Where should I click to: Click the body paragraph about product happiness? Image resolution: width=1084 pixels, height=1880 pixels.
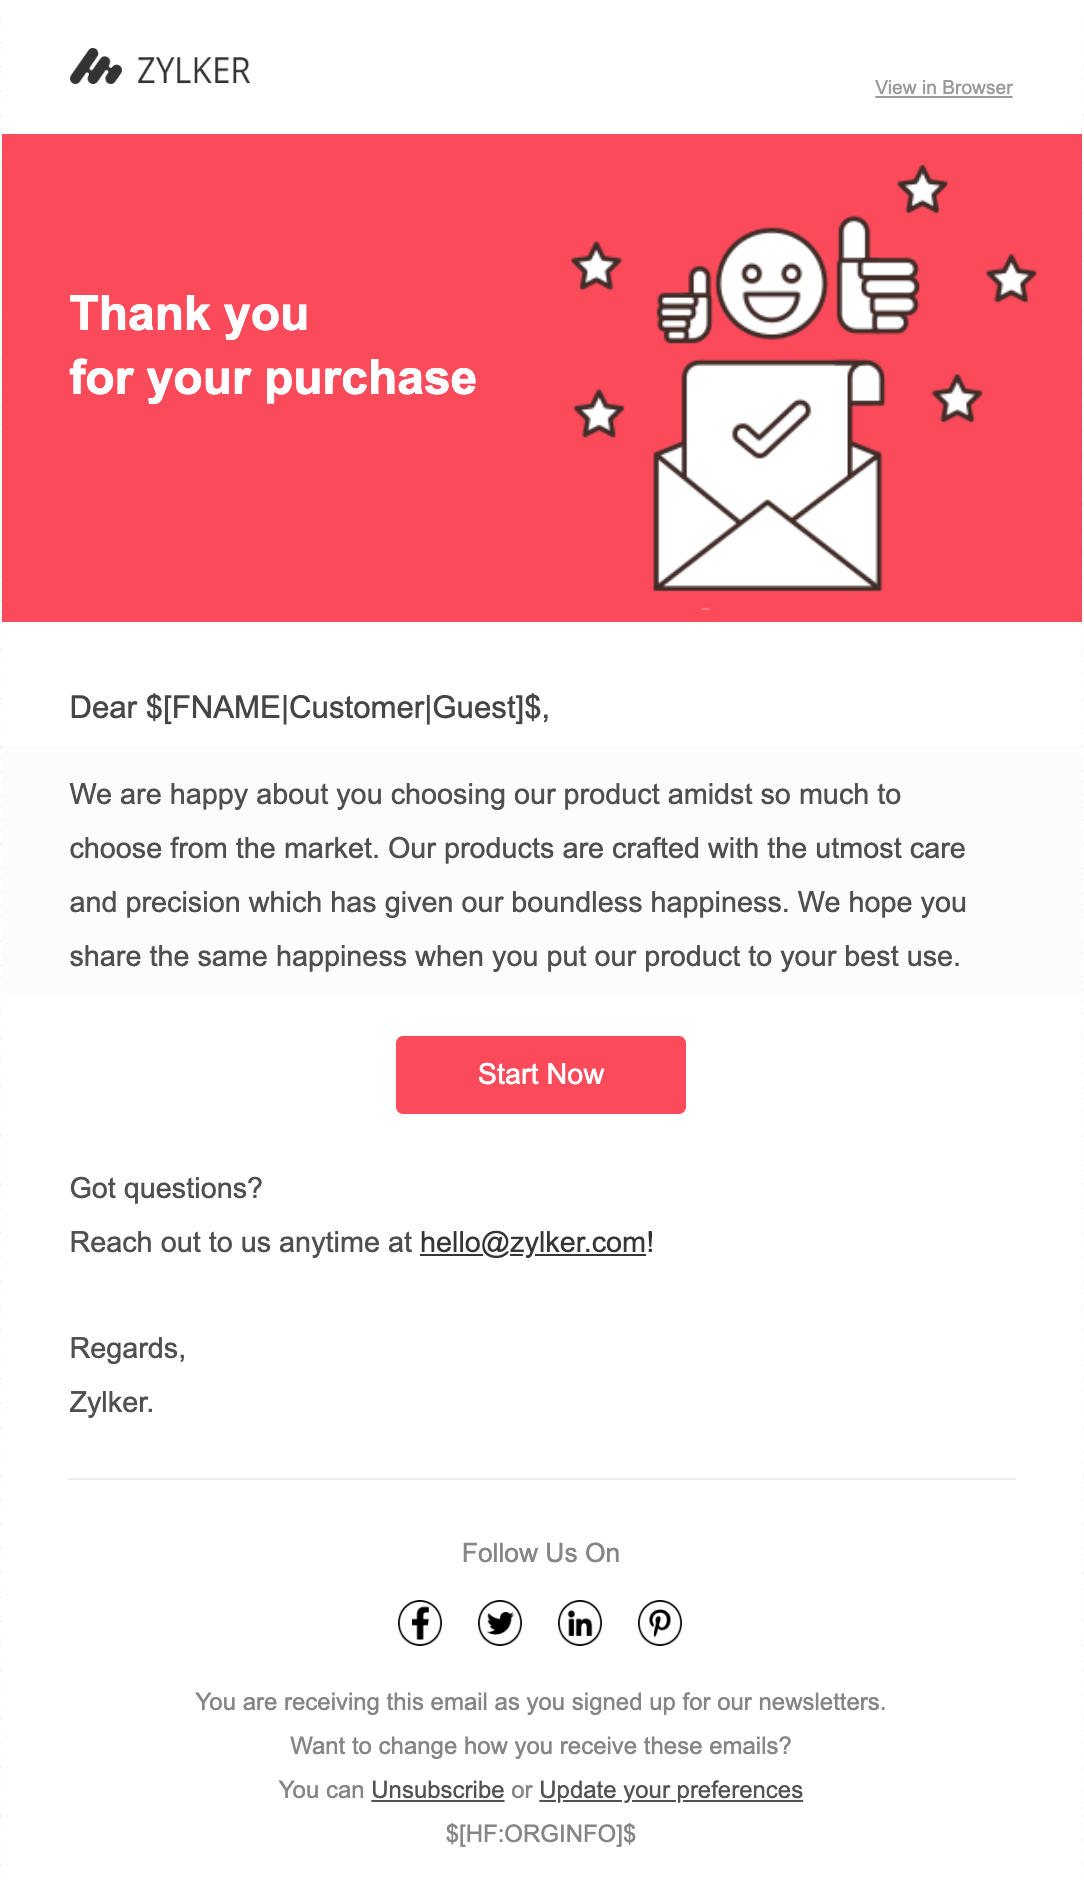pyautogui.click(x=517, y=875)
